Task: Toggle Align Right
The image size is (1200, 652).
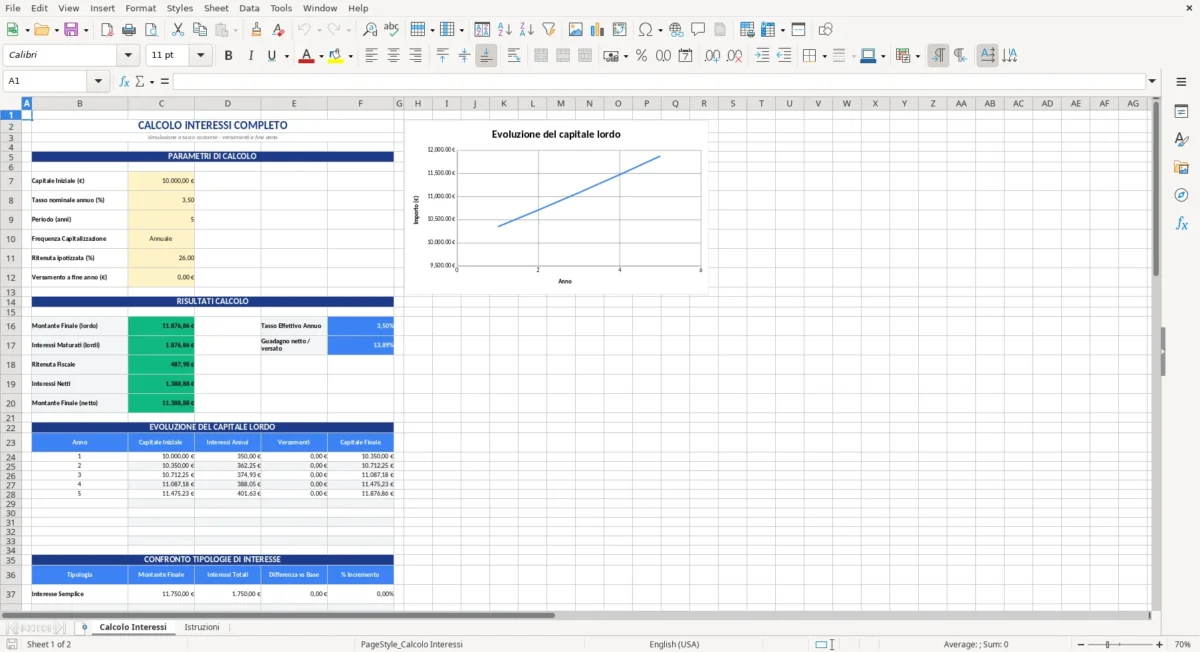Action: [x=415, y=56]
